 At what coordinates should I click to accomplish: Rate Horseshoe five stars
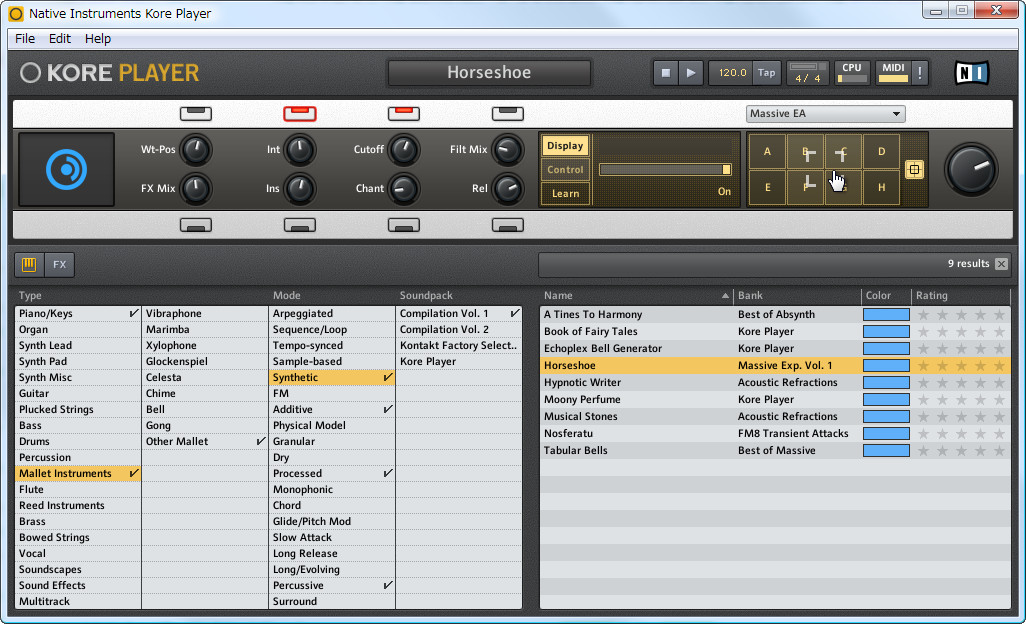pos(999,366)
